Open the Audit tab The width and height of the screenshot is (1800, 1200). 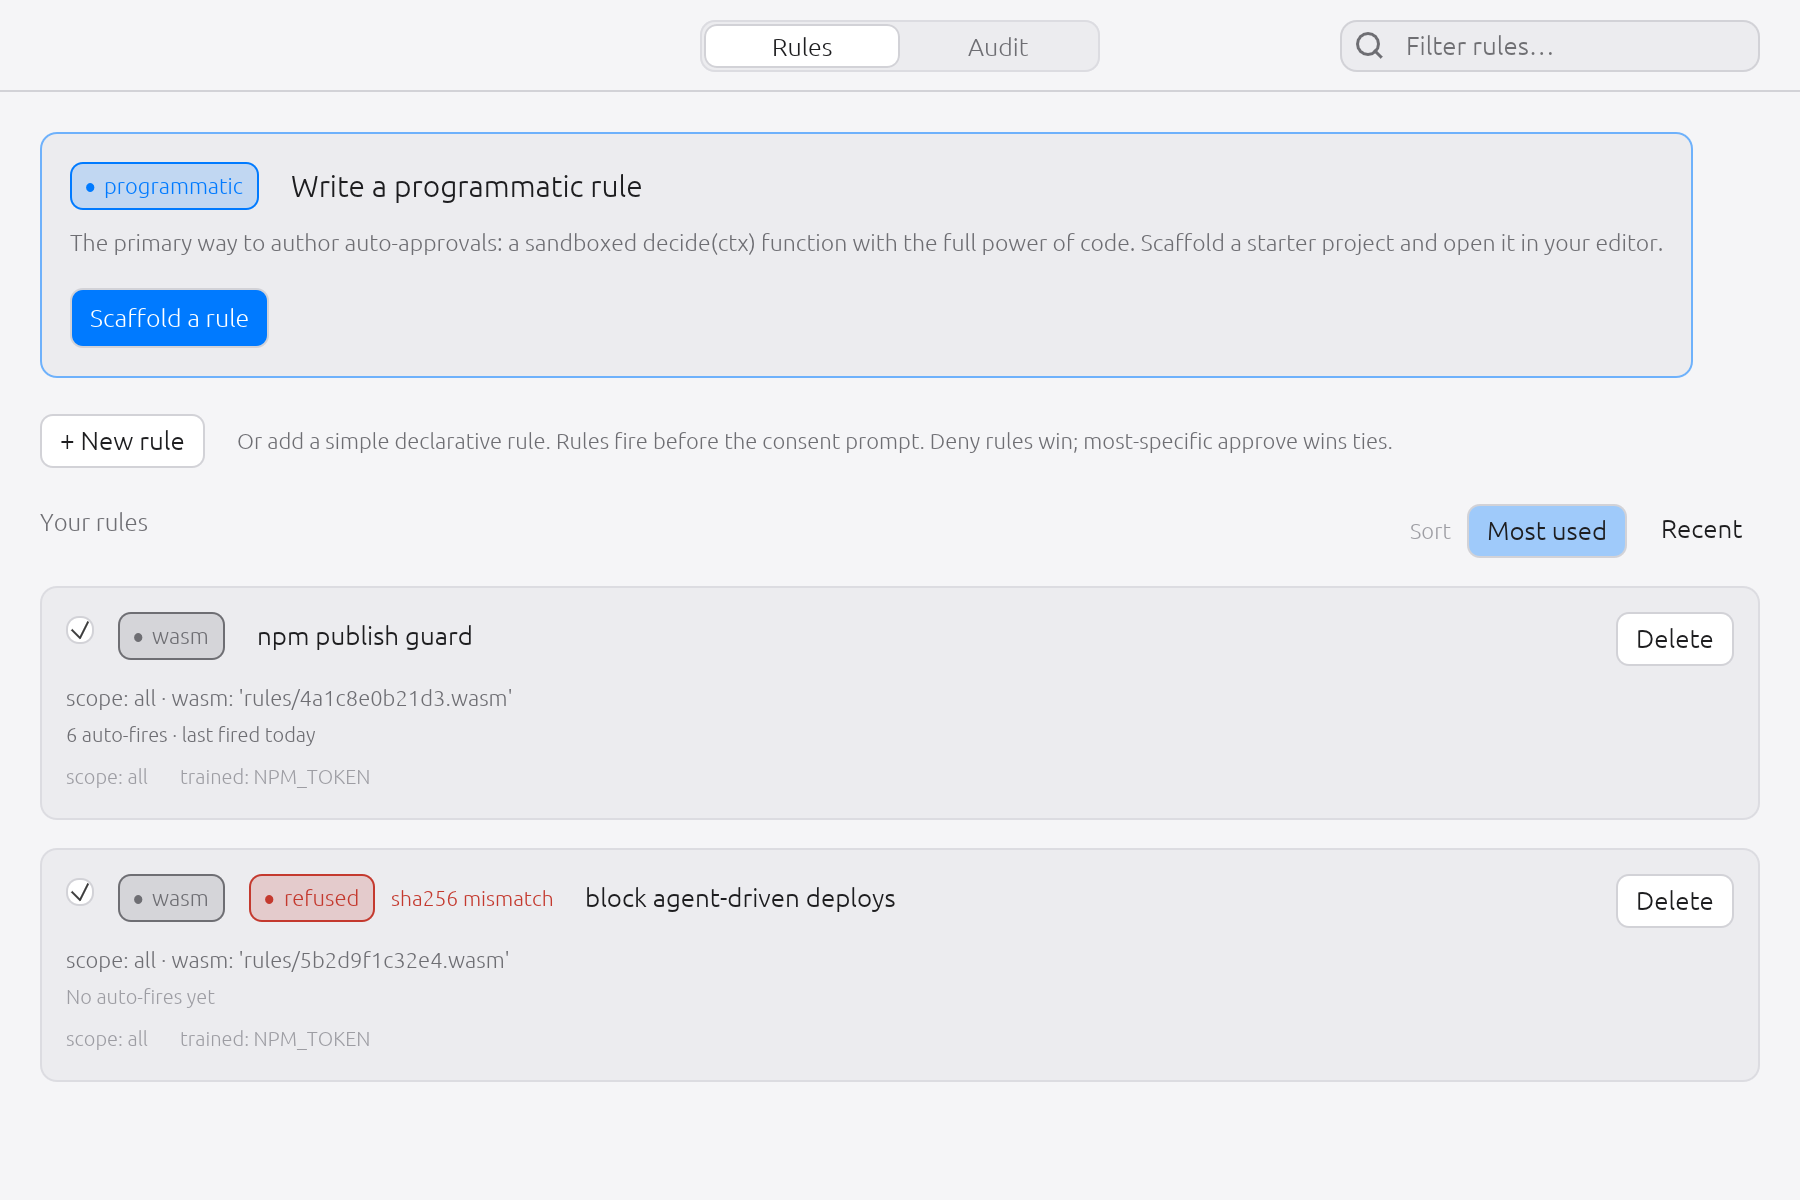coord(997,47)
